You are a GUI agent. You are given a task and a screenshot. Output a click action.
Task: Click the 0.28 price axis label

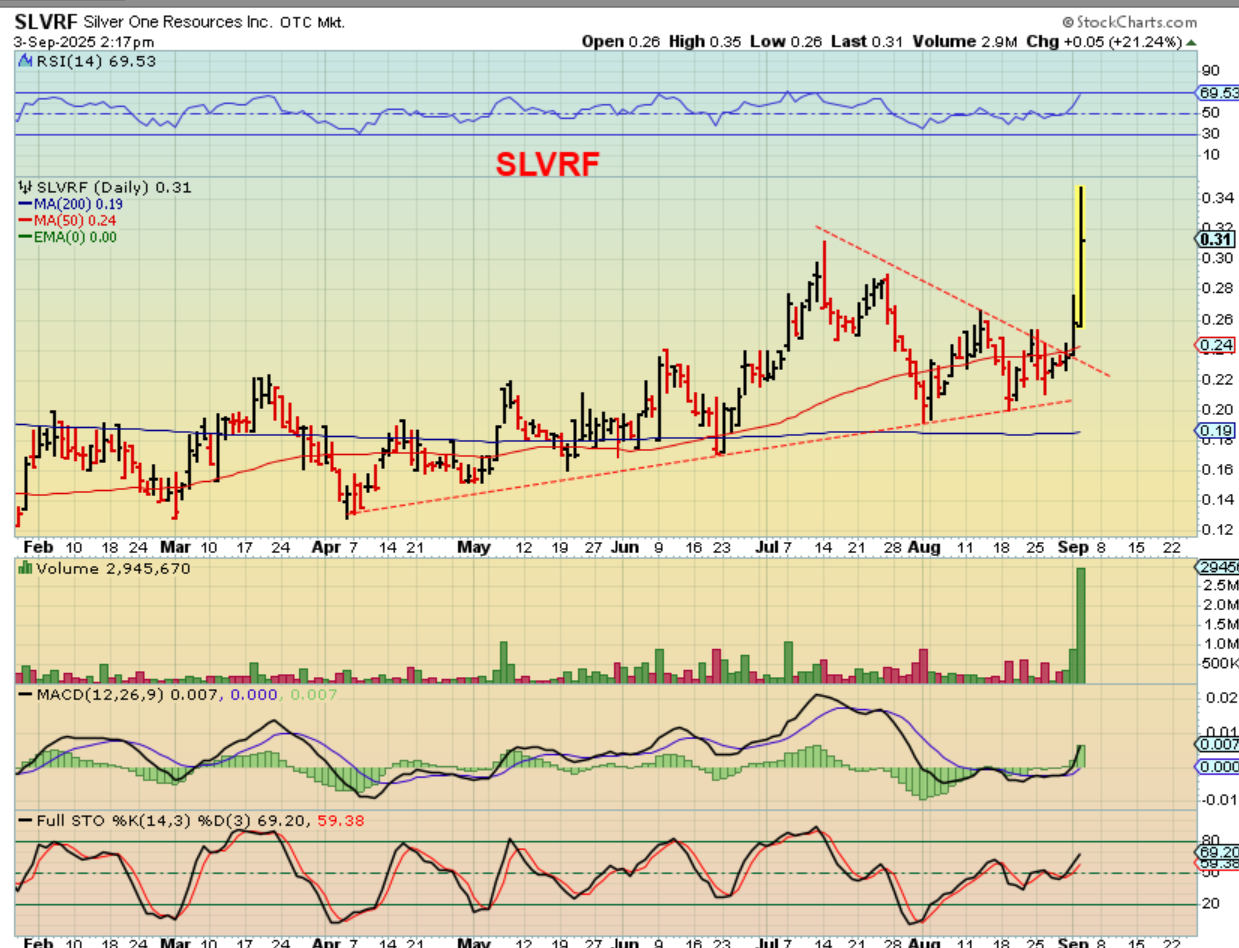coord(1216,288)
